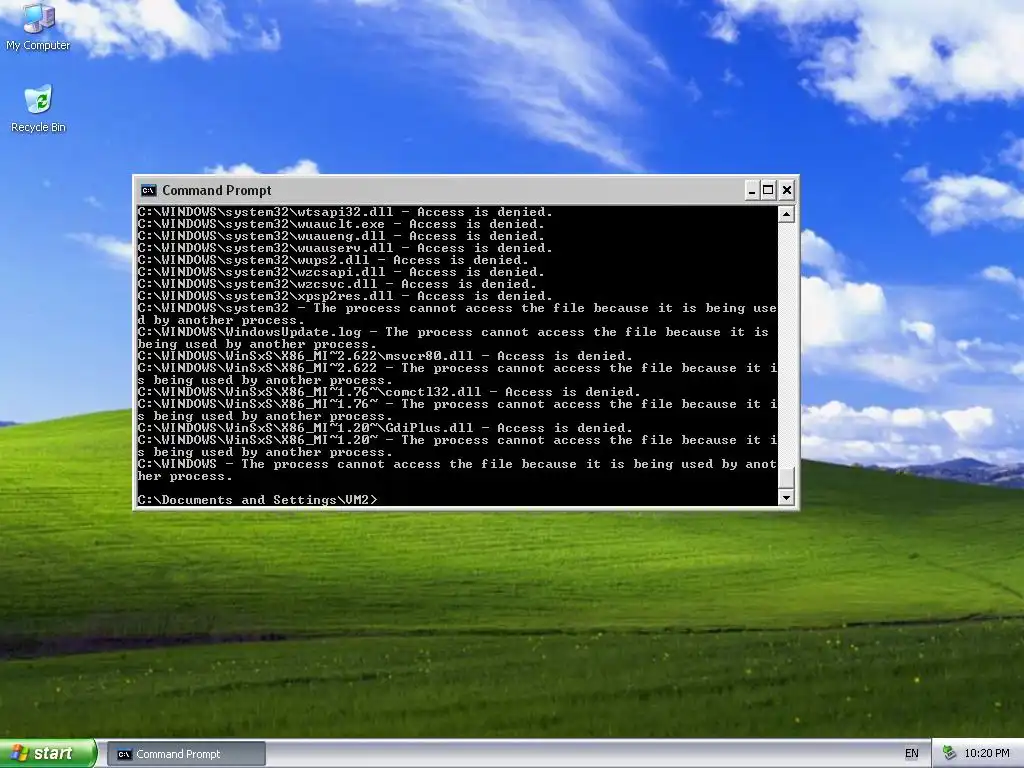This screenshot has width=1024, height=768.
Task: Click the Command Prompt title bar icon
Action: [149, 190]
